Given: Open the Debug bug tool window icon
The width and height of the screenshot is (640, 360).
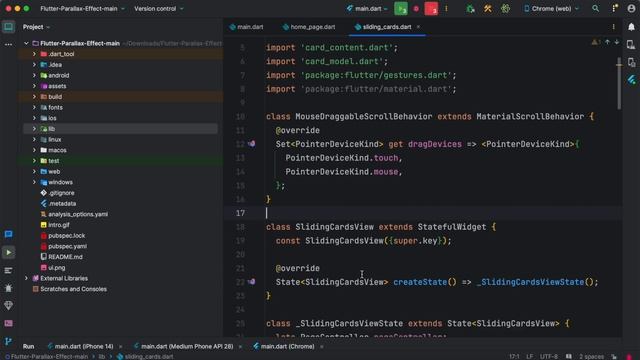Looking at the screenshot, I should click(x=8, y=288).
